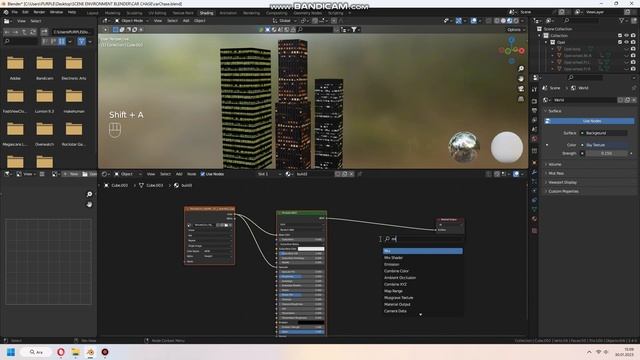Image resolution: width=640 pixels, height=360 pixels.
Task: Adjust the world Strength slider value
Action: [x=607, y=153]
